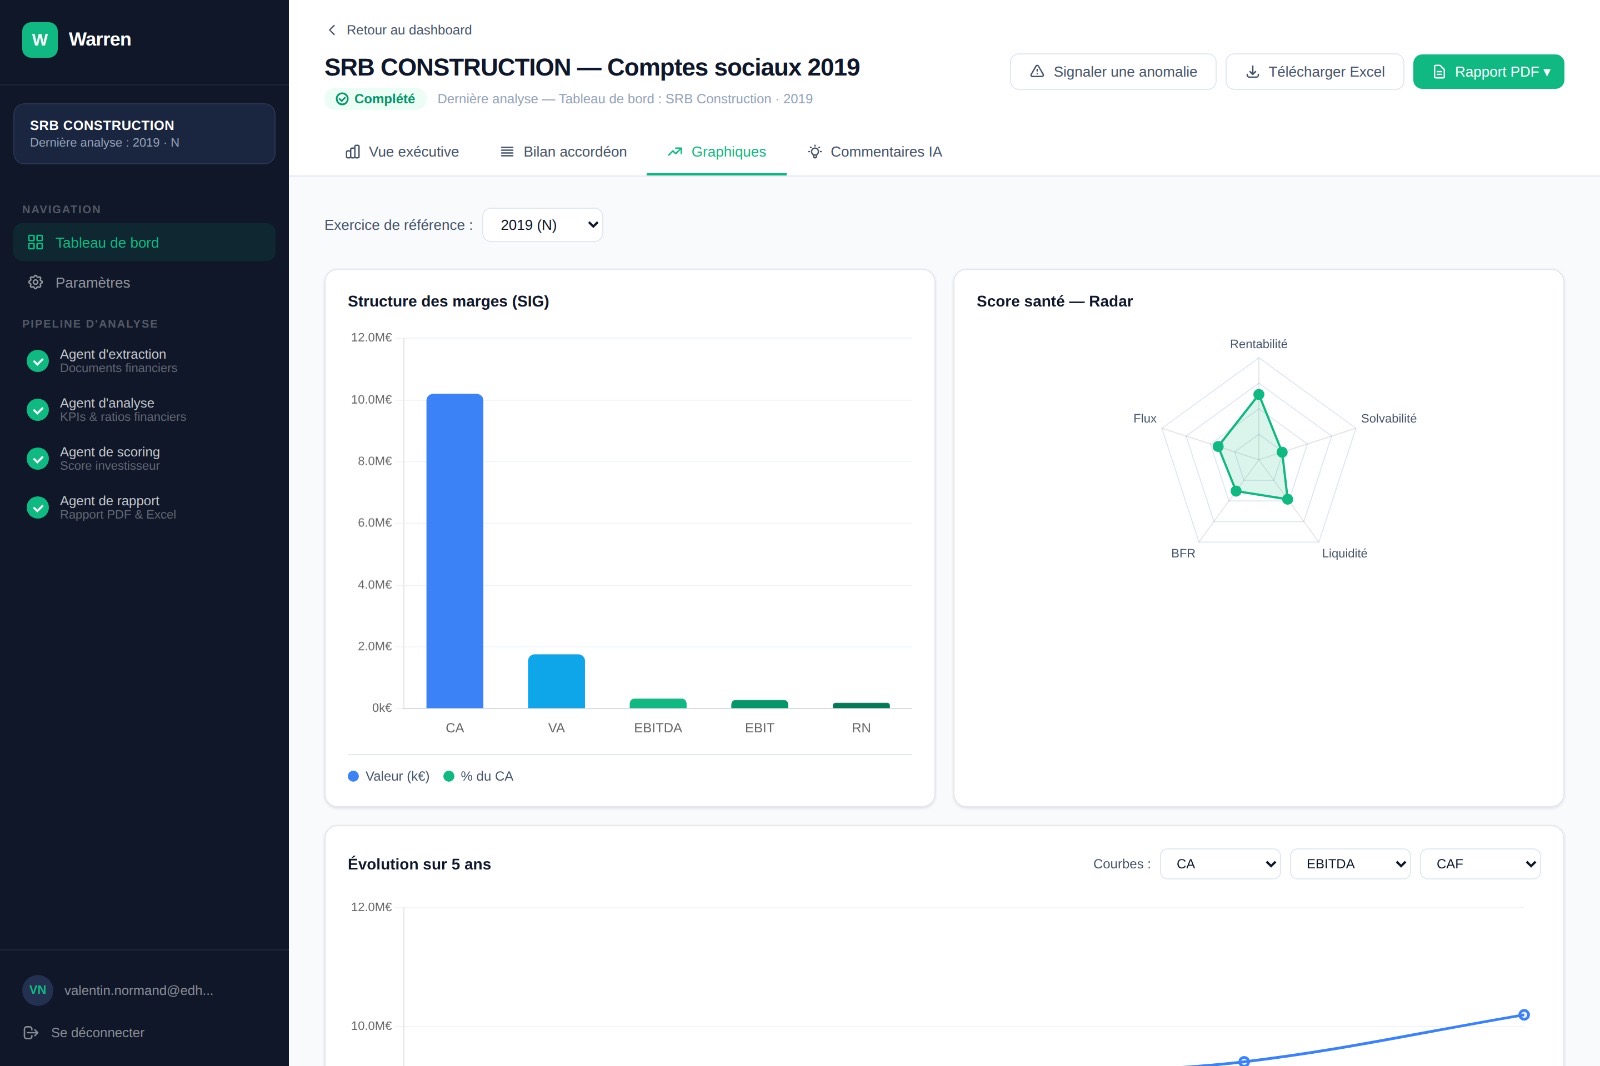Click the earlier data point on evolution line
Viewport: 1600px width, 1066px height.
pyautogui.click(x=1244, y=1061)
